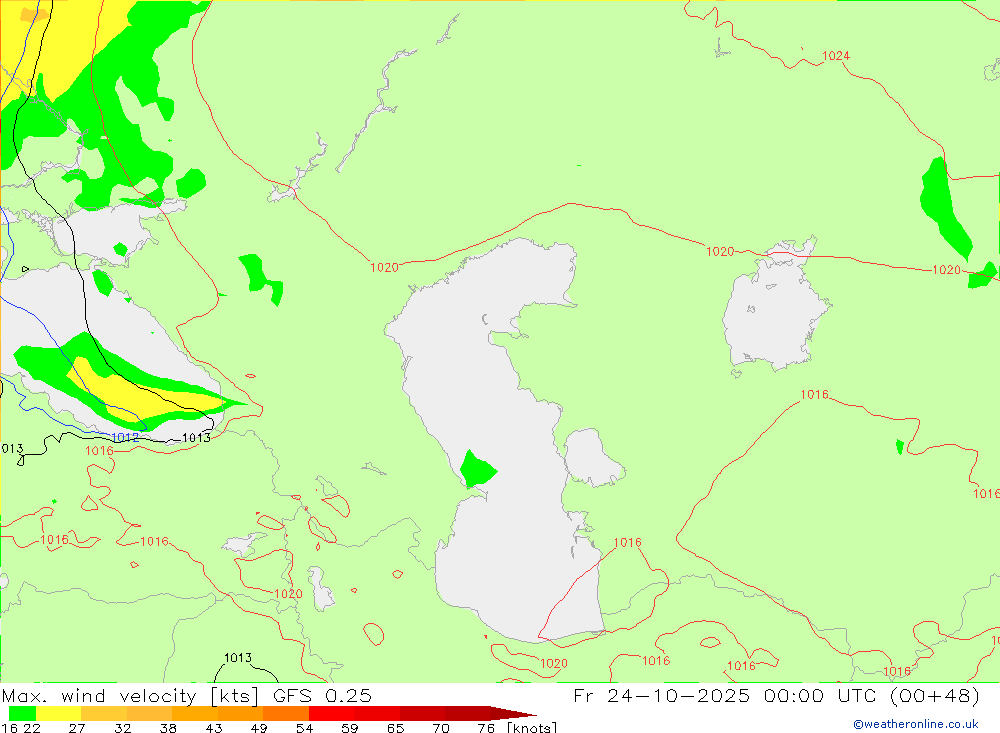Click the '[knots]' unit label in legend

[532, 727]
